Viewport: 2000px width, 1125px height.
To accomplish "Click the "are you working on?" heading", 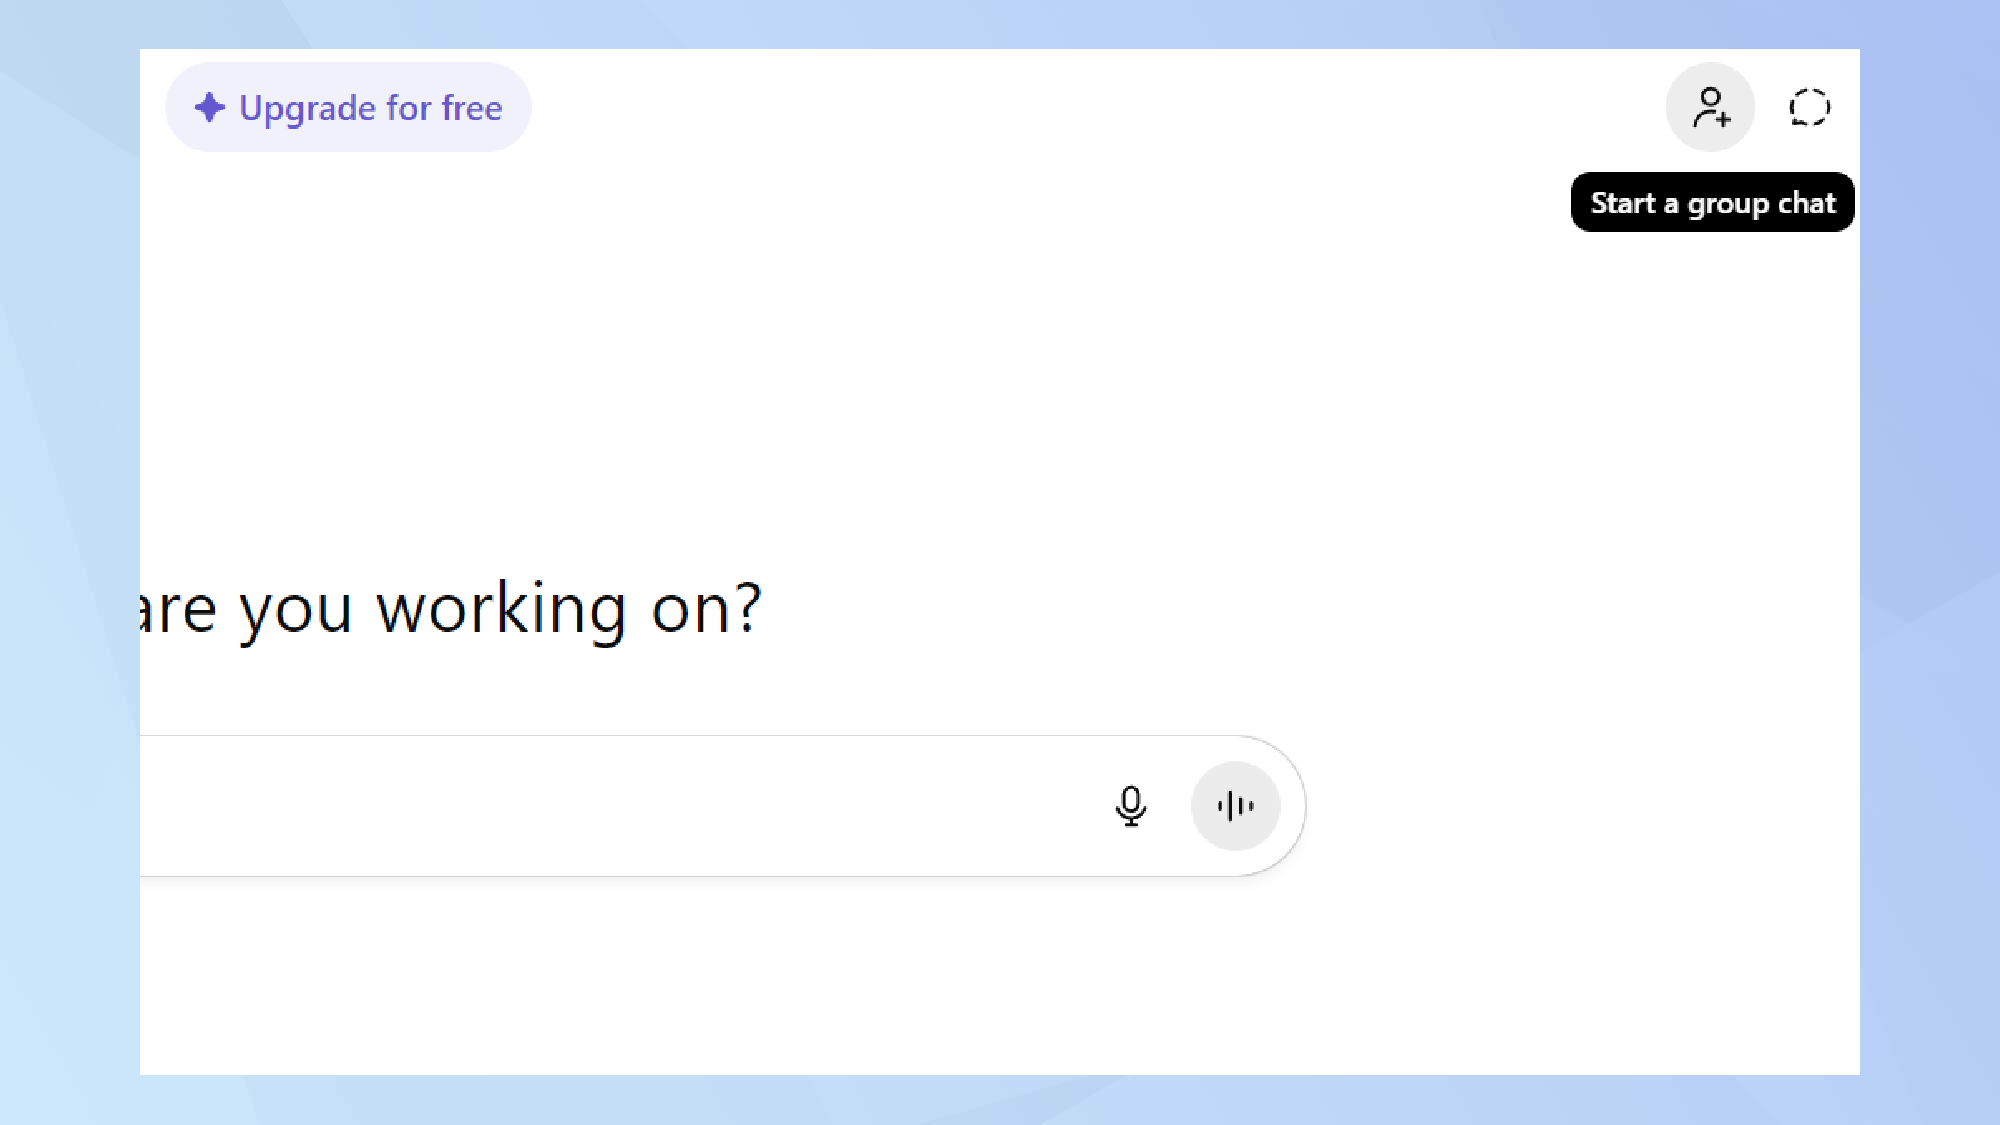I will 450,608.
